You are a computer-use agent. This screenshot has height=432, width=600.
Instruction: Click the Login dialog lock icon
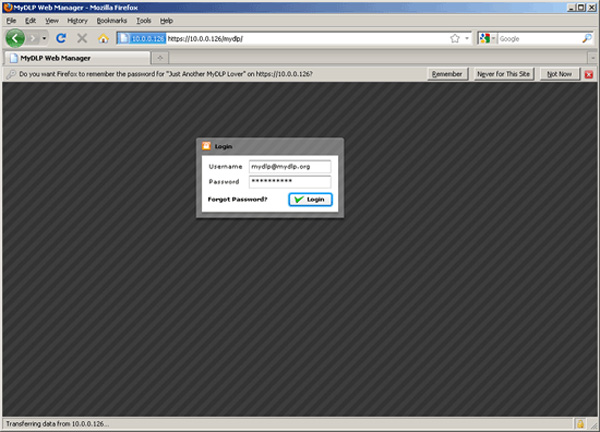pyautogui.click(x=207, y=146)
